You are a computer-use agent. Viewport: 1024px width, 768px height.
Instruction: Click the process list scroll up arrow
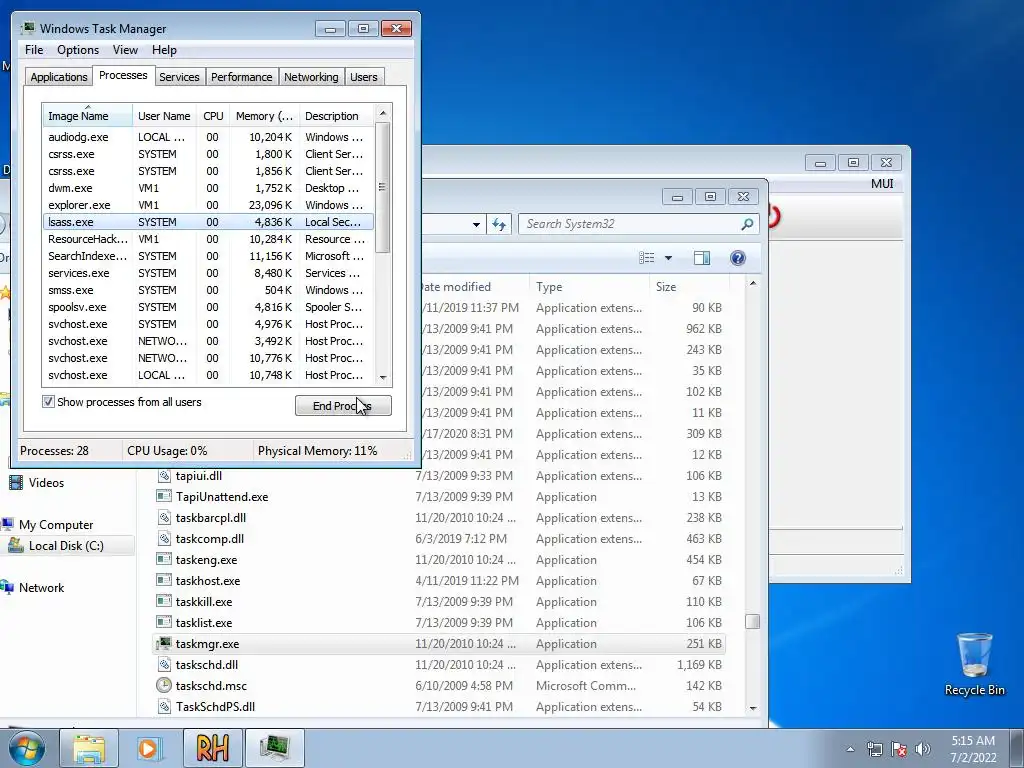coord(383,113)
